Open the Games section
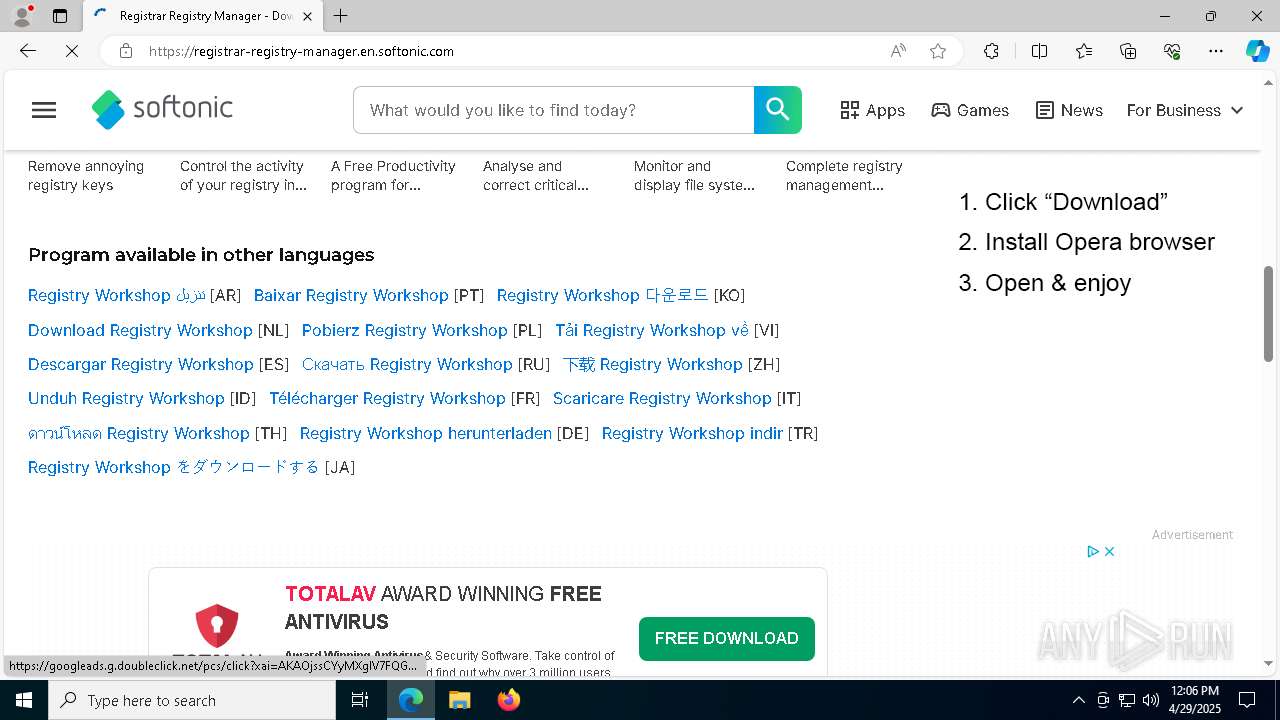The width and height of the screenshot is (1280, 720). 970,110
